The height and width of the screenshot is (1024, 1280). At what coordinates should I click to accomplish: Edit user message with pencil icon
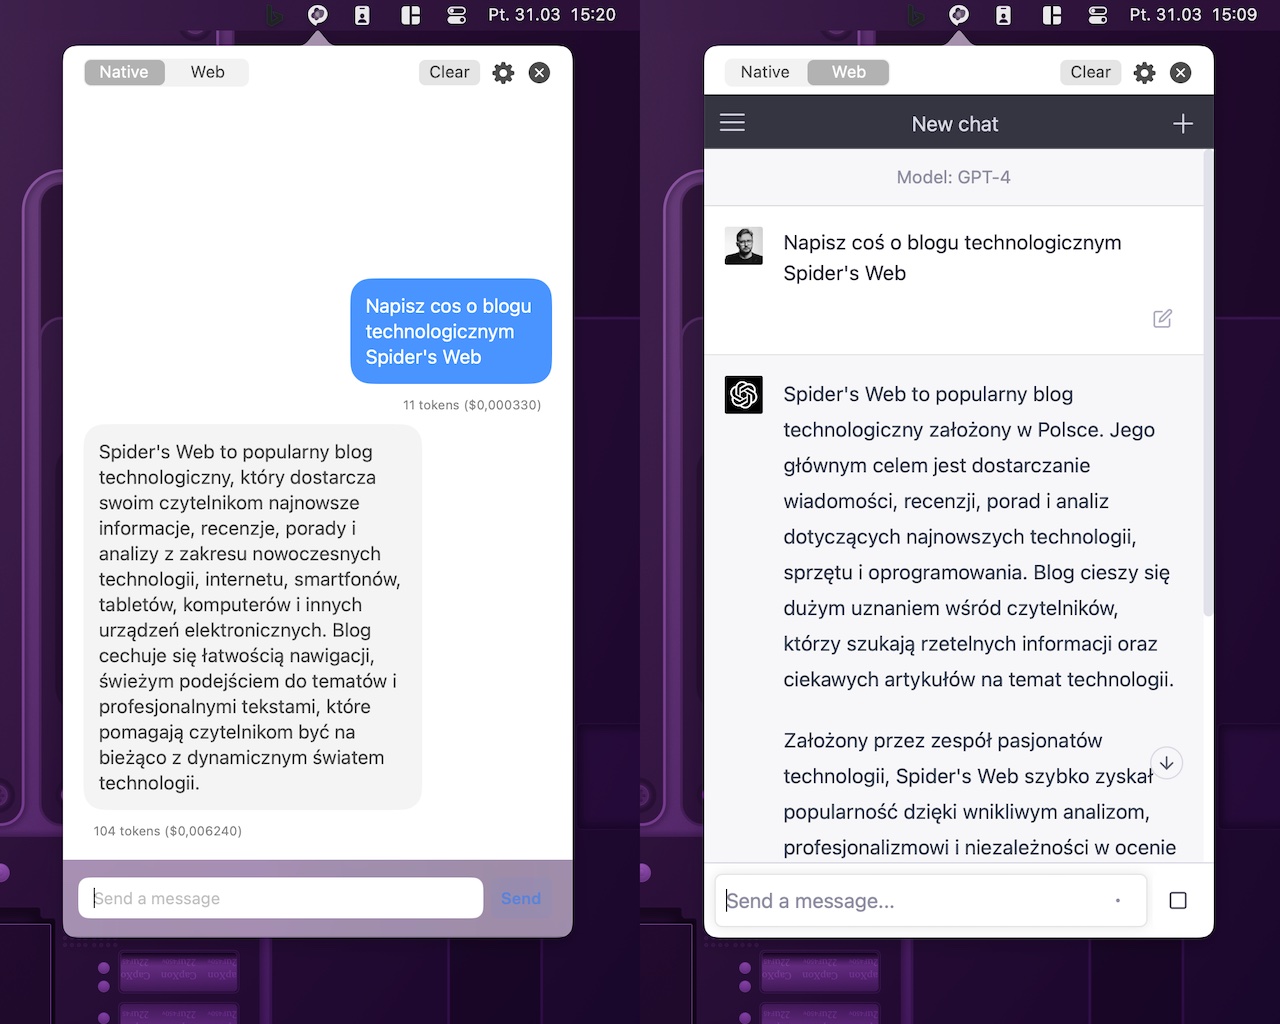[1162, 319]
